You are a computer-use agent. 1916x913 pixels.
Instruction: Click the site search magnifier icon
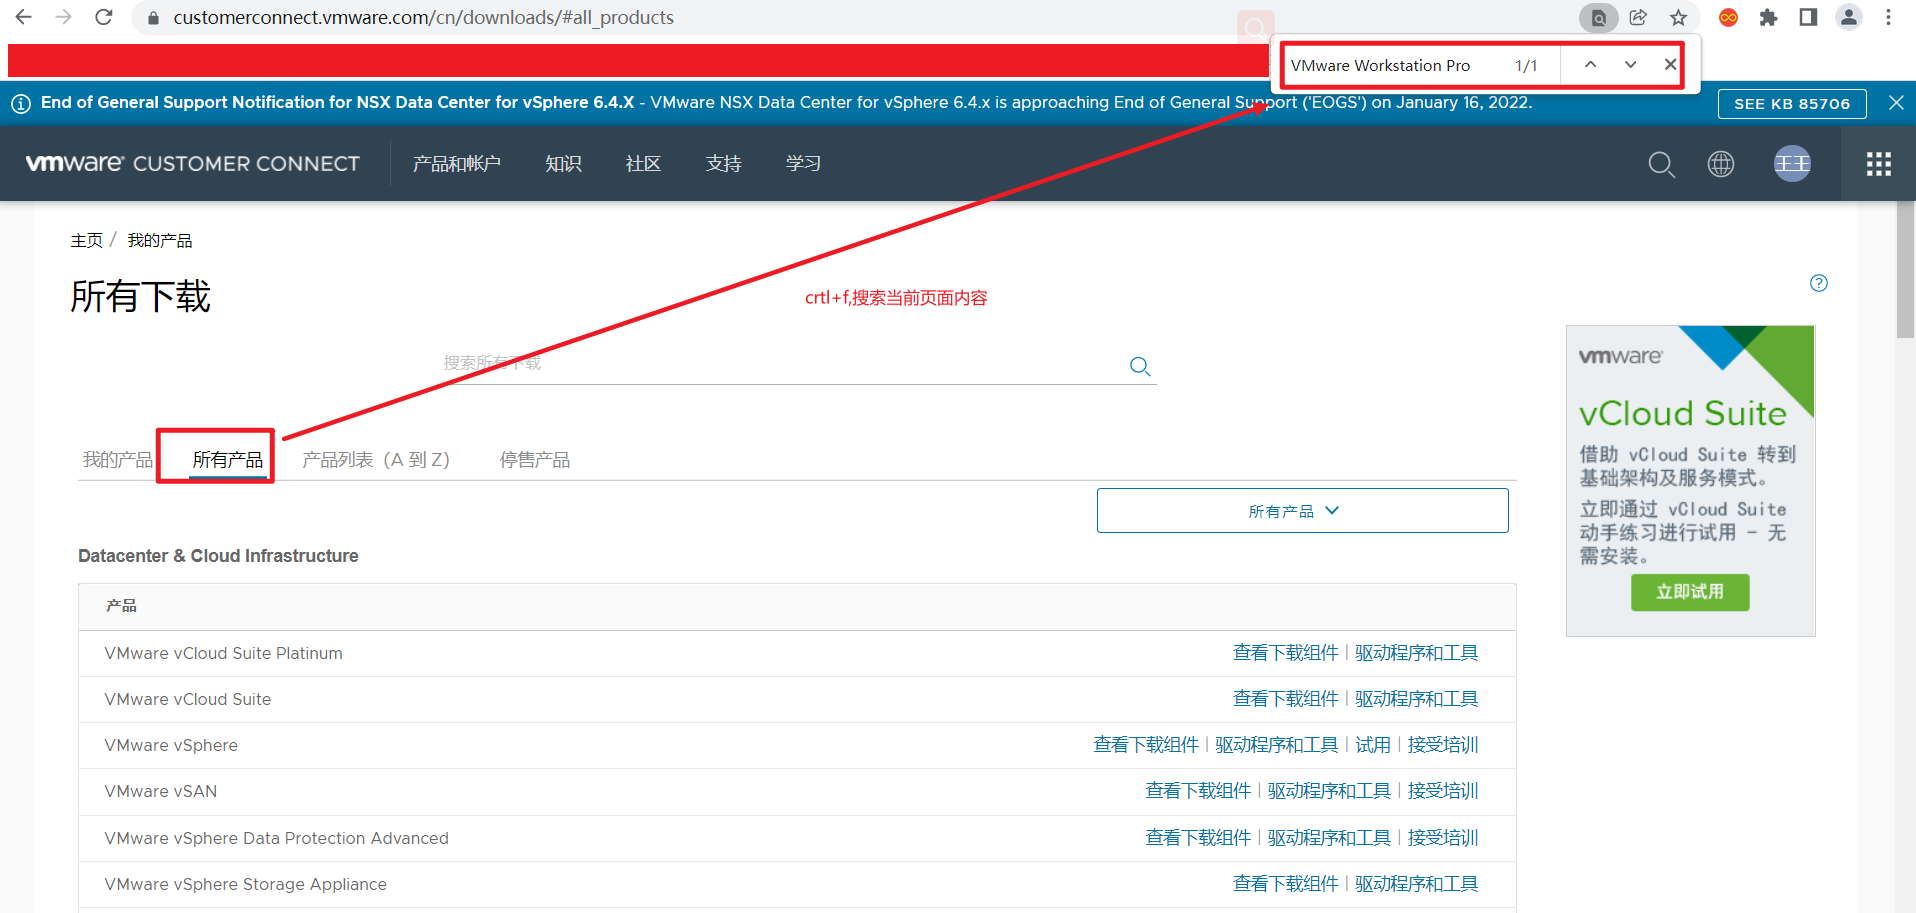[1661, 165]
